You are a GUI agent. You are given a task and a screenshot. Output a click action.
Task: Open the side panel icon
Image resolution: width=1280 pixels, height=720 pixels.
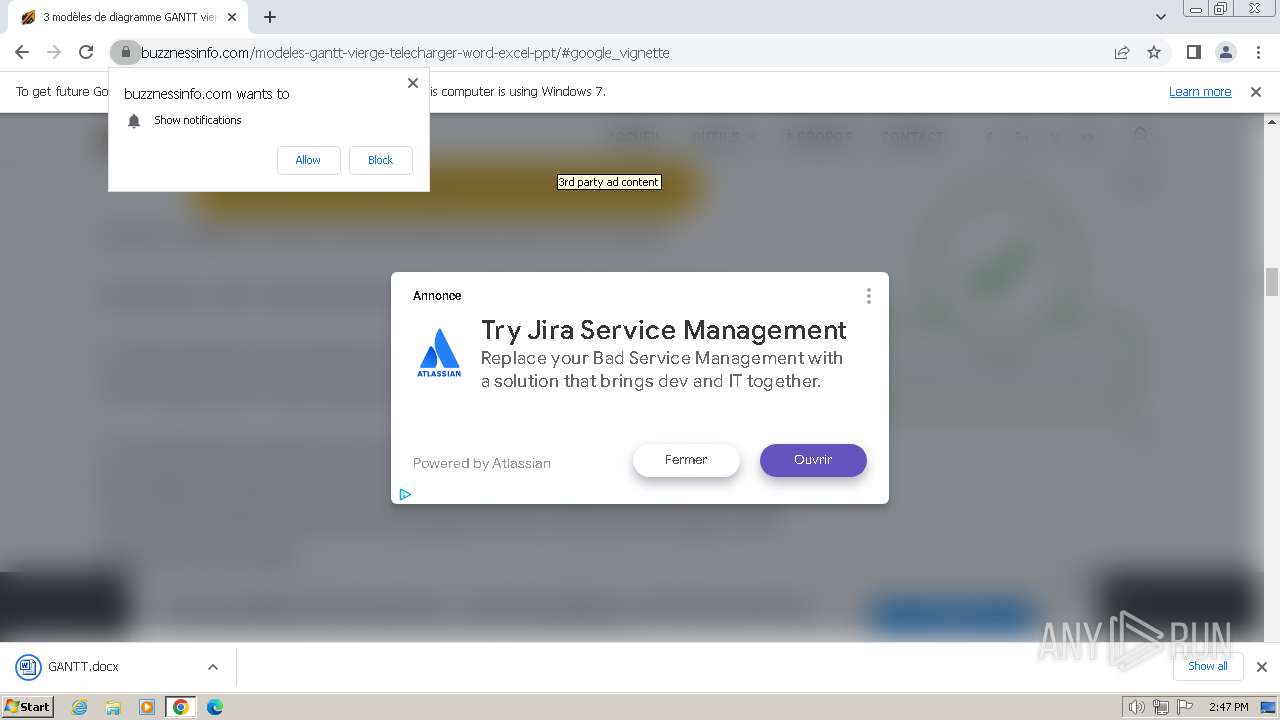point(1194,52)
